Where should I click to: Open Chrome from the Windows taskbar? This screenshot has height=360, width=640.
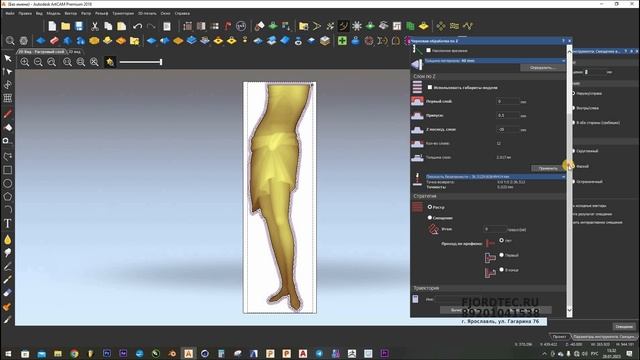(74, 353)
